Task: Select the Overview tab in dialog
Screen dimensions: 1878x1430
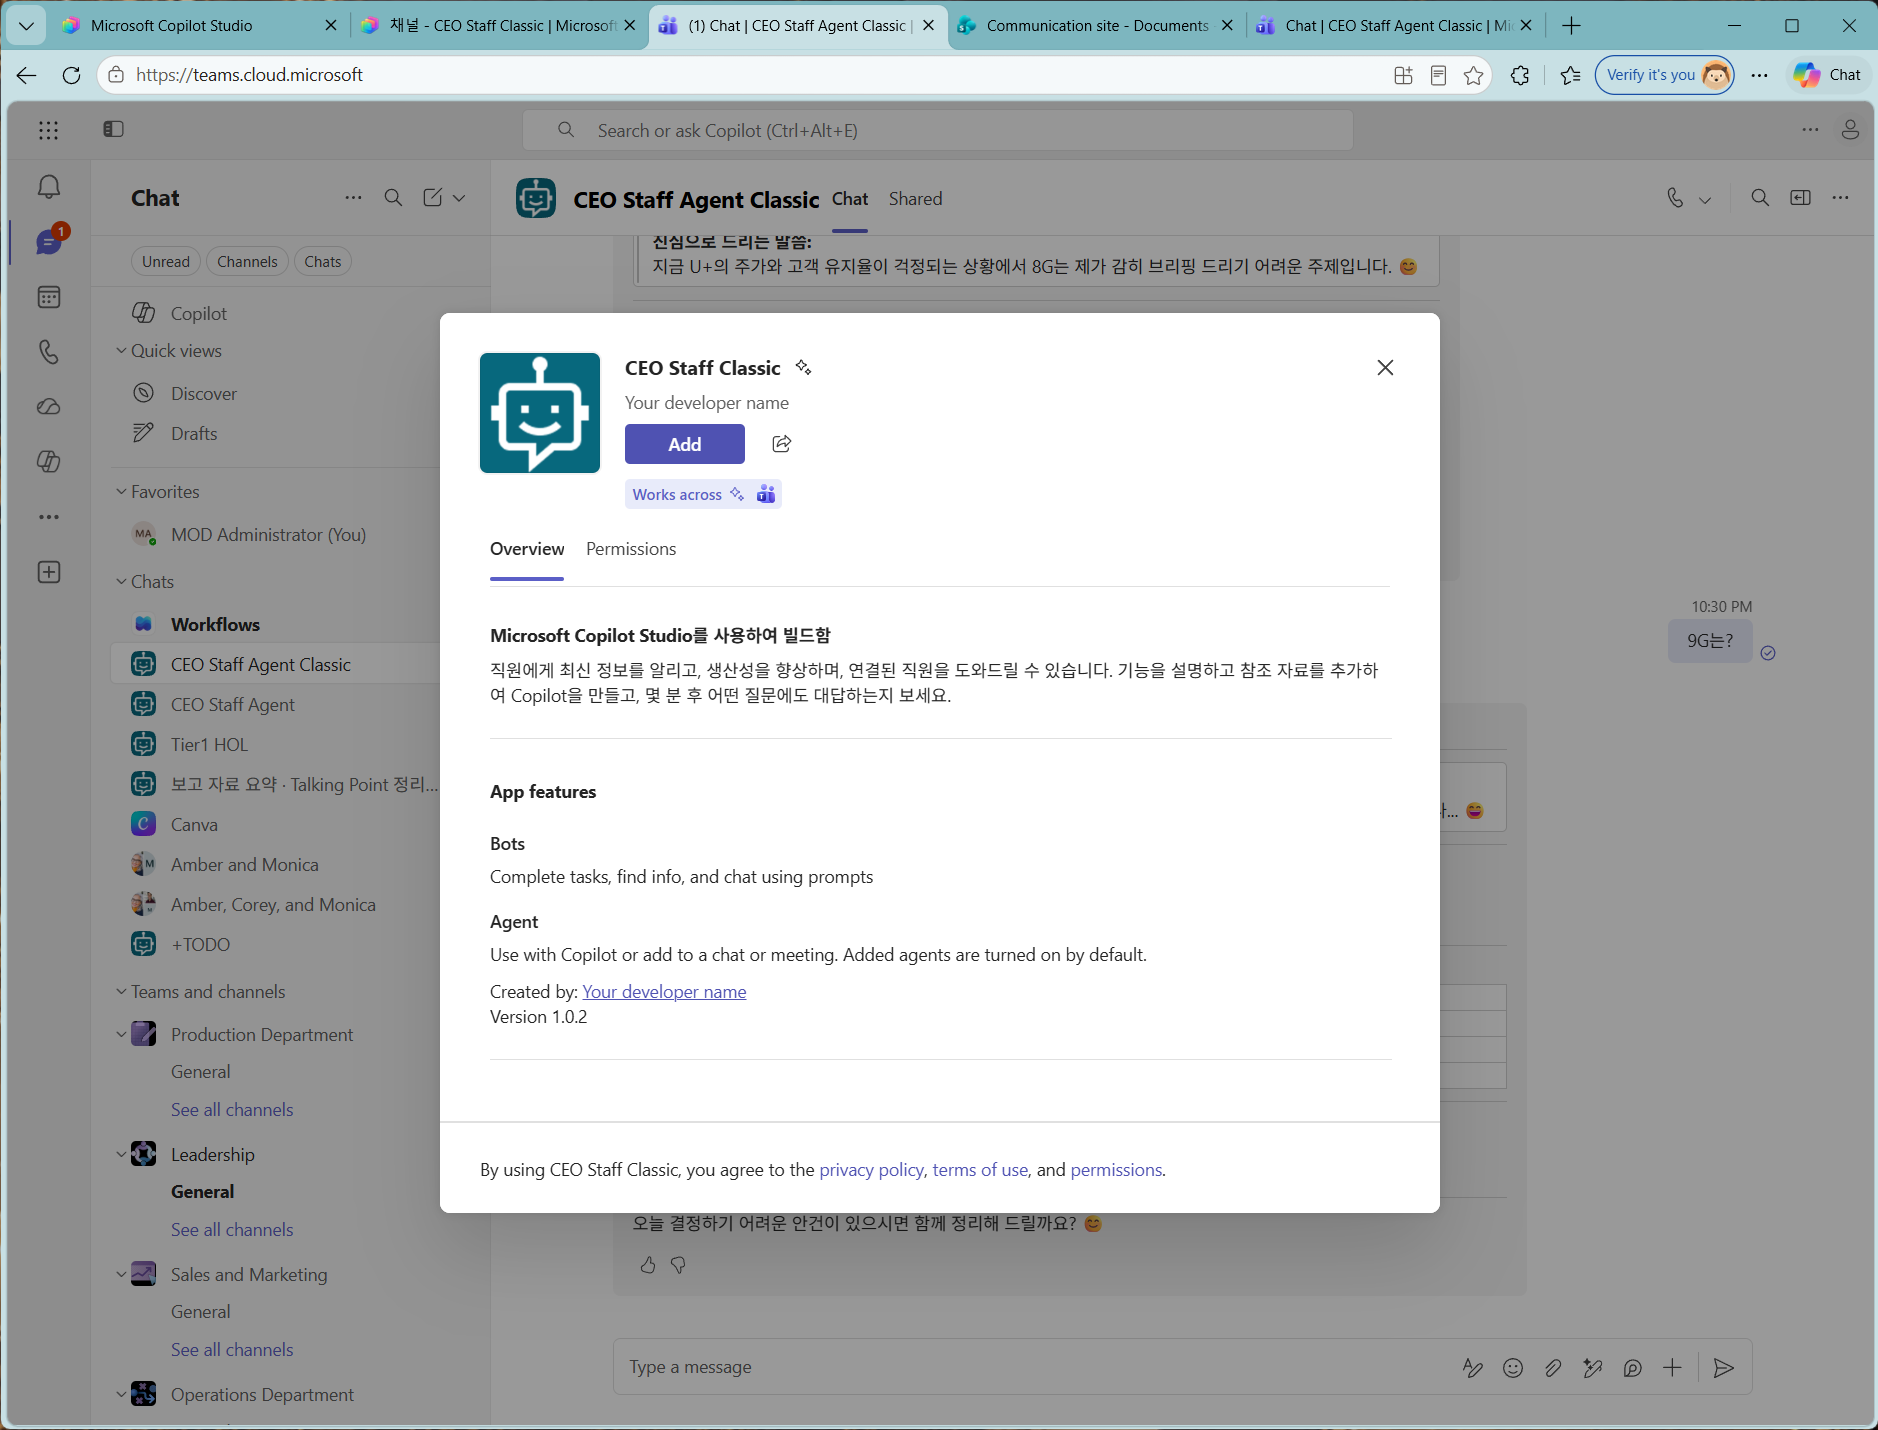Action: click(527, 549)
